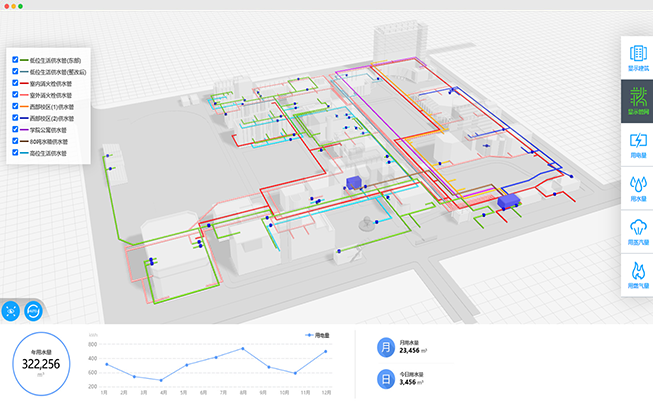
Task: Click the dark blue 西部校区(2)供水管 color line
Action: point(24,119)
